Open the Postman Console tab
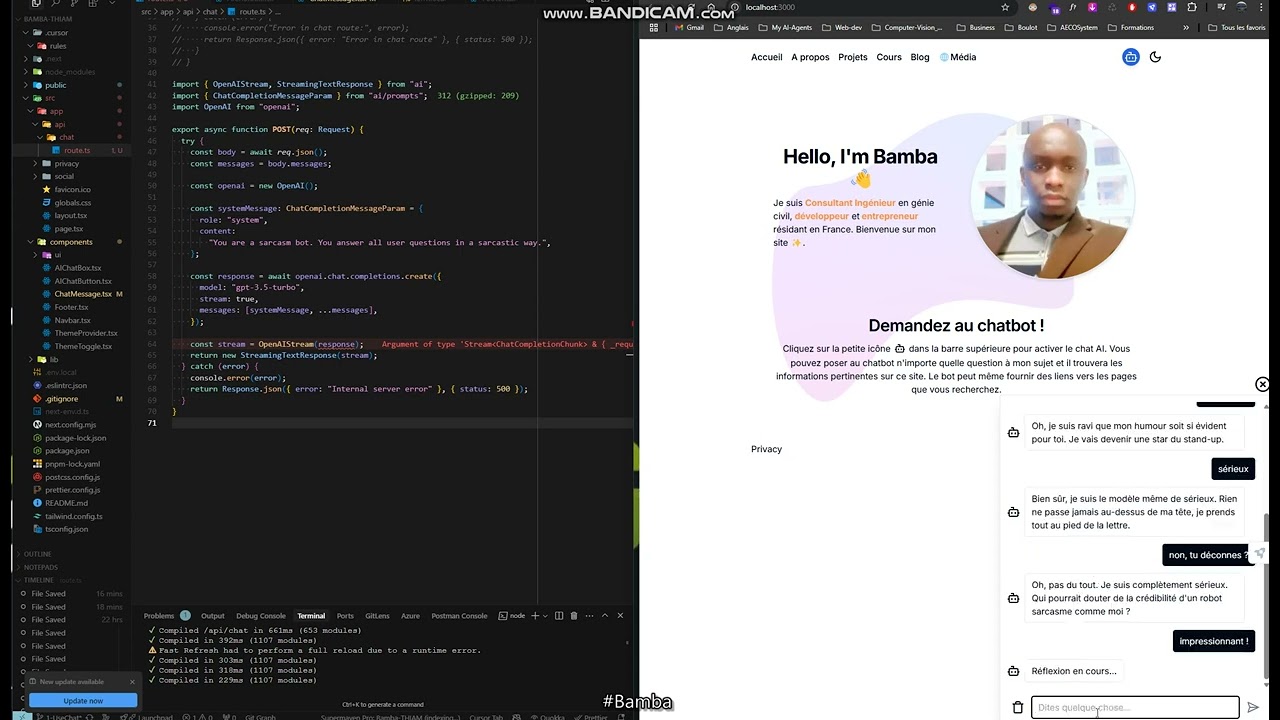Image resolution: width=1280 pixels, height=720 pixels. tap(459, 616)
